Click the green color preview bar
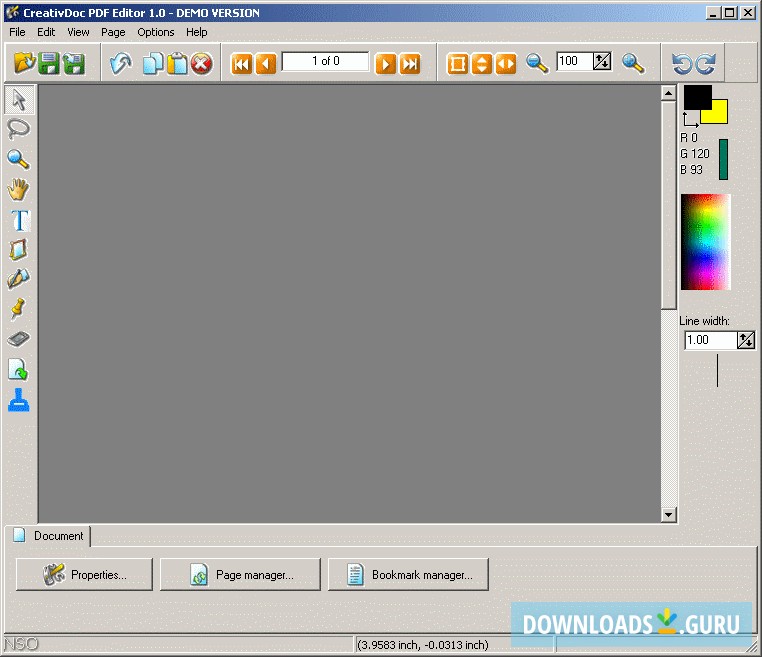Screen dimensions: 762x657 click(x=723, y=159)
